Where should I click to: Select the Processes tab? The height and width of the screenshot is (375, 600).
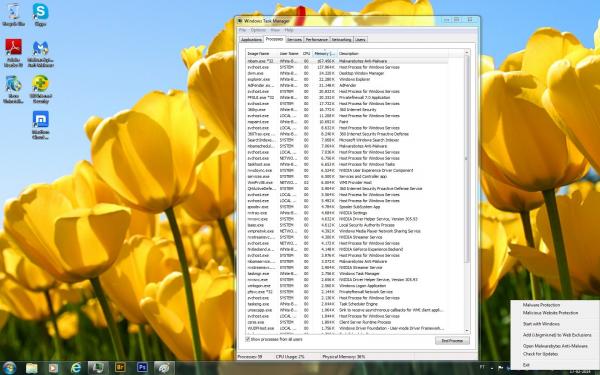pos(274,39)
